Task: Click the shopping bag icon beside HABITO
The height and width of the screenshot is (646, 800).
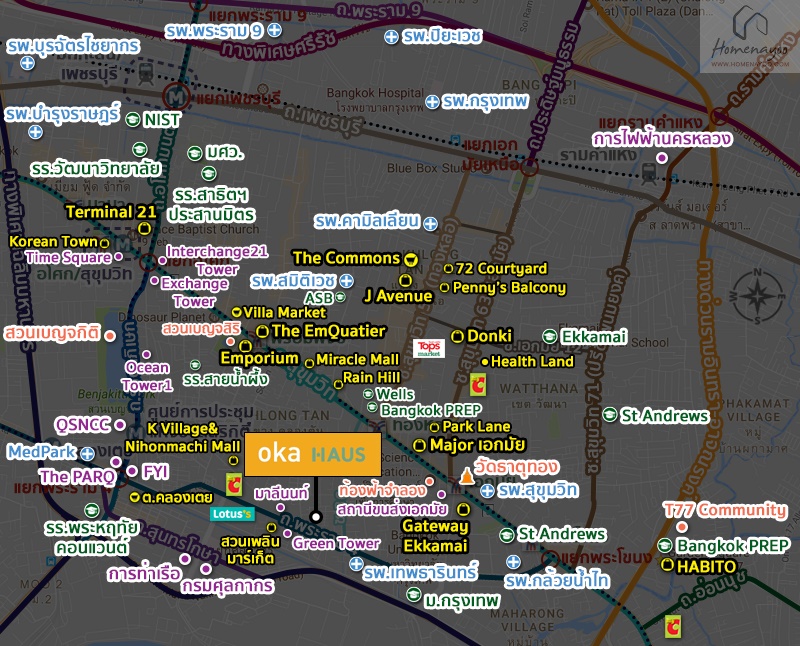Action: coord(667,564)
